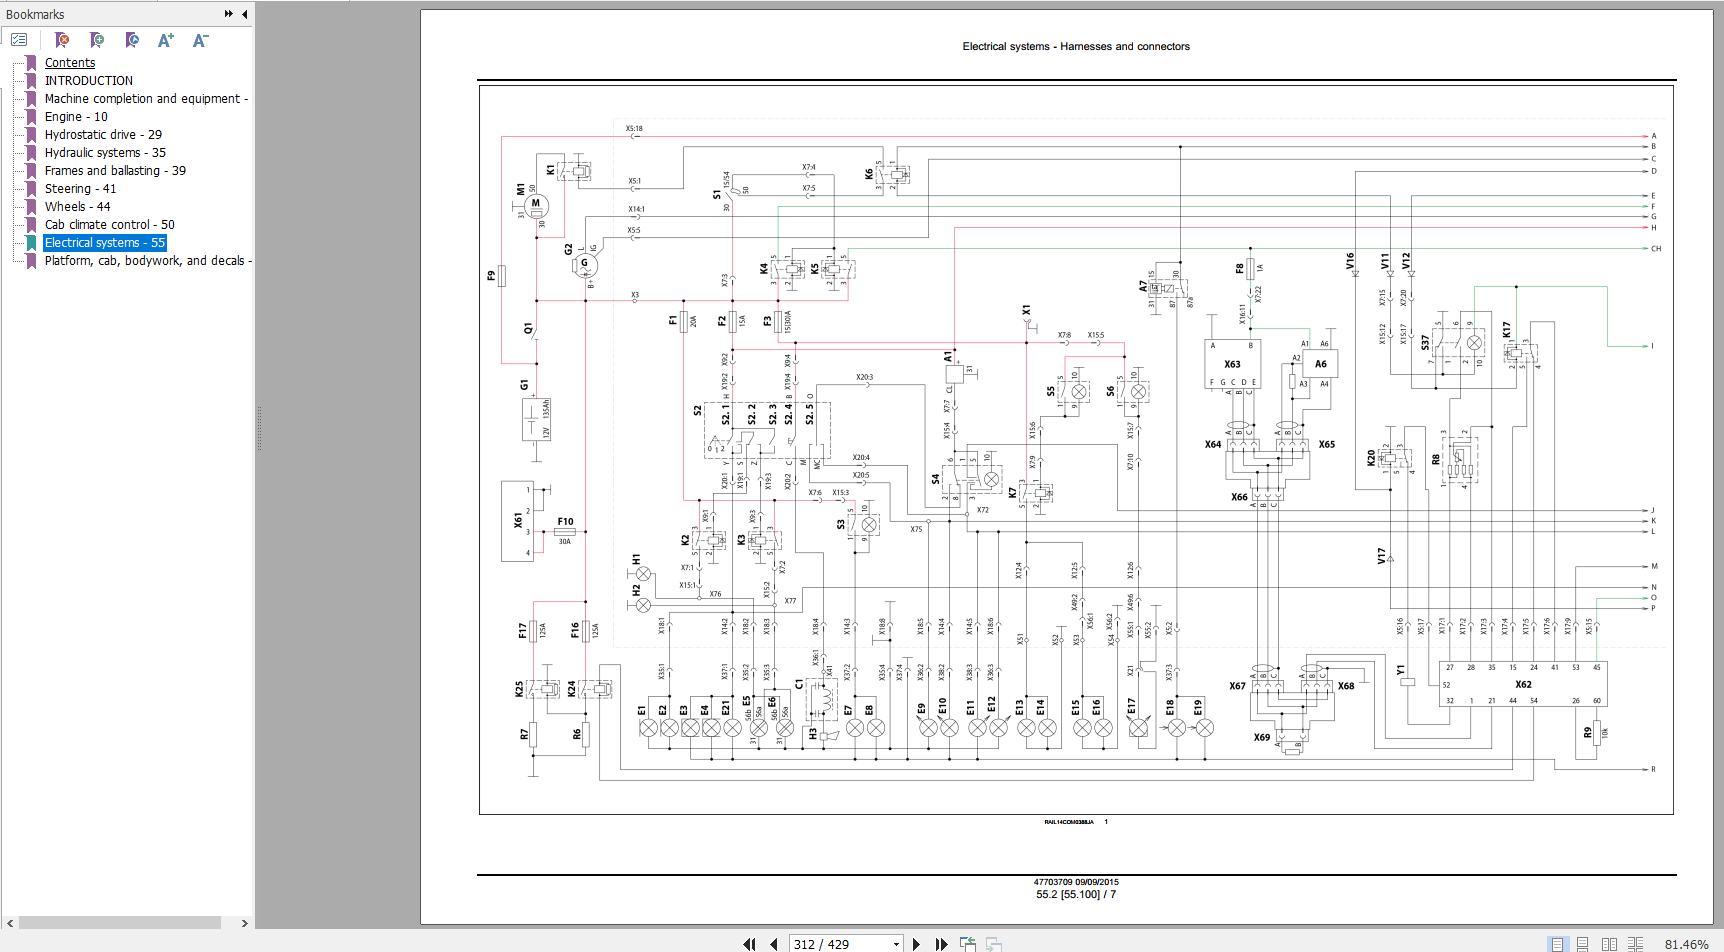Switch to two-page facing layout
The height and width of the screenshot is (952, 1724).
(x=1608, y=944)
